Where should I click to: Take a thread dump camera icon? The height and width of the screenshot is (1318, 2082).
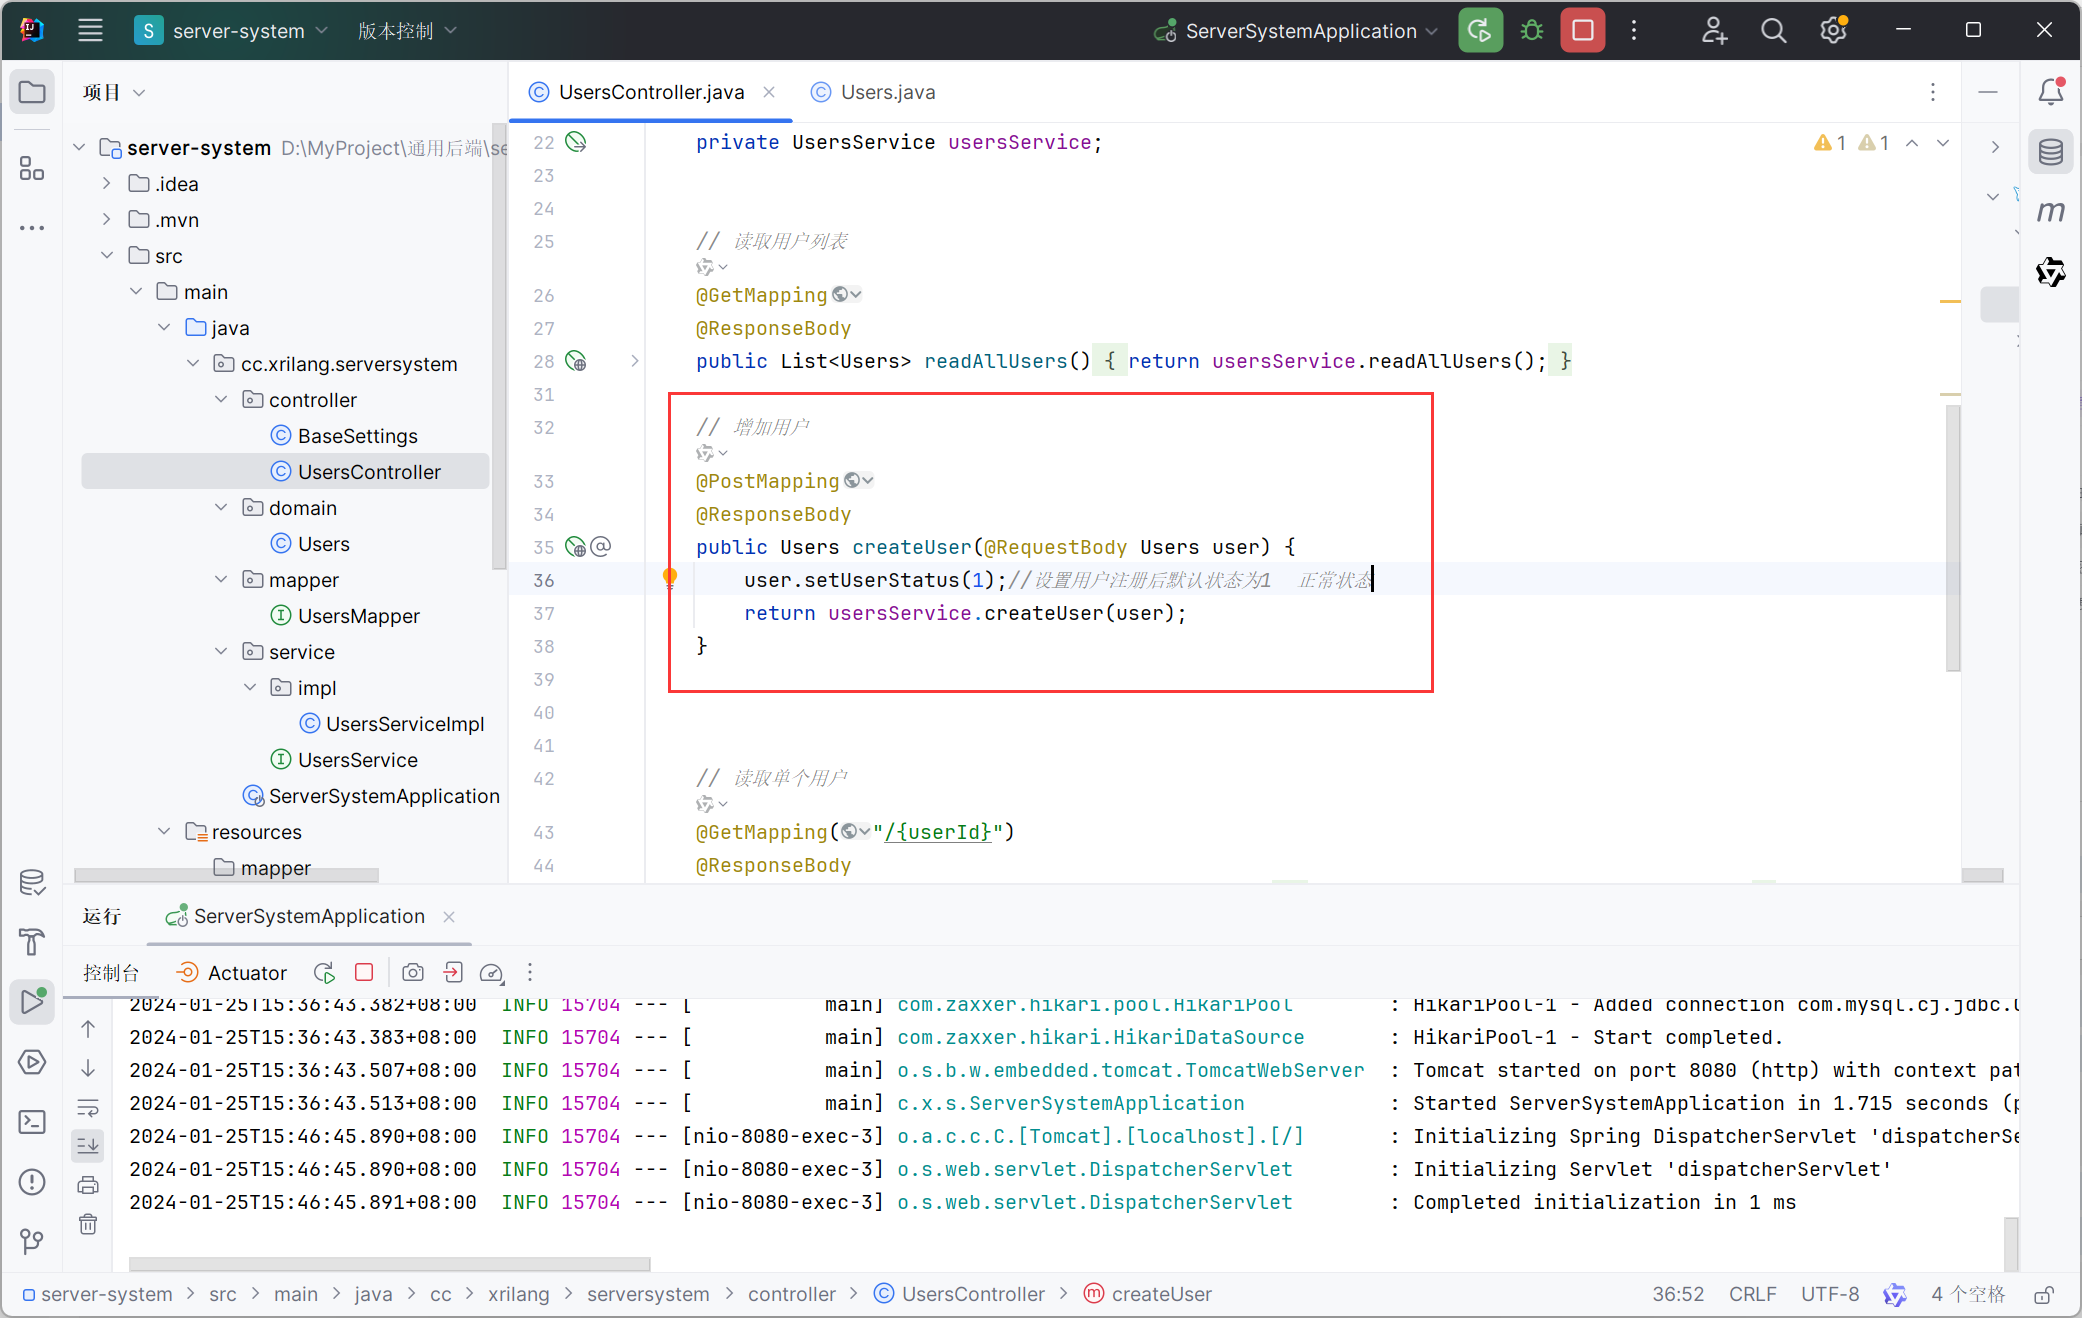tap(412, 972)
